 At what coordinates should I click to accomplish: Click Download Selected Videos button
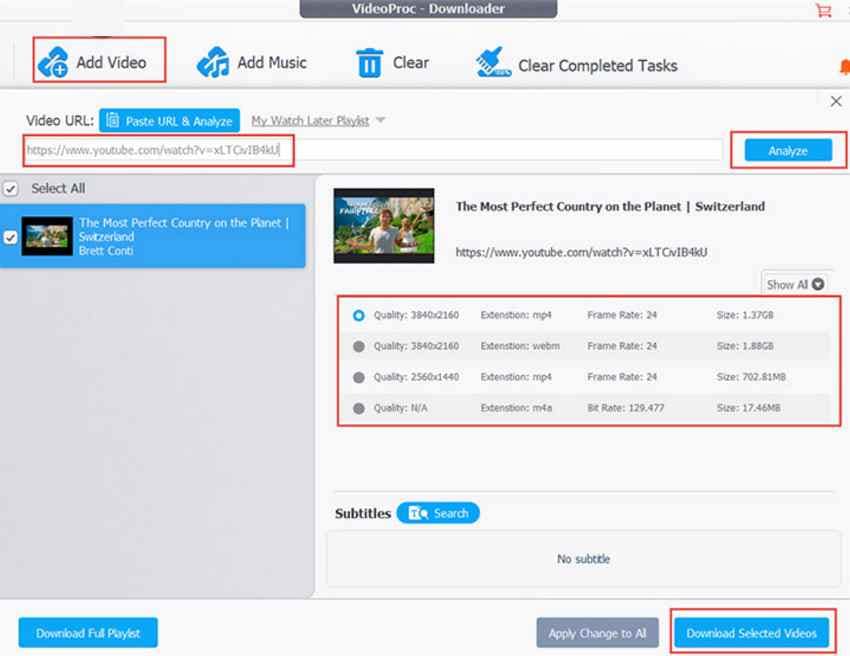pyautogui.click(x=751, y=633)
